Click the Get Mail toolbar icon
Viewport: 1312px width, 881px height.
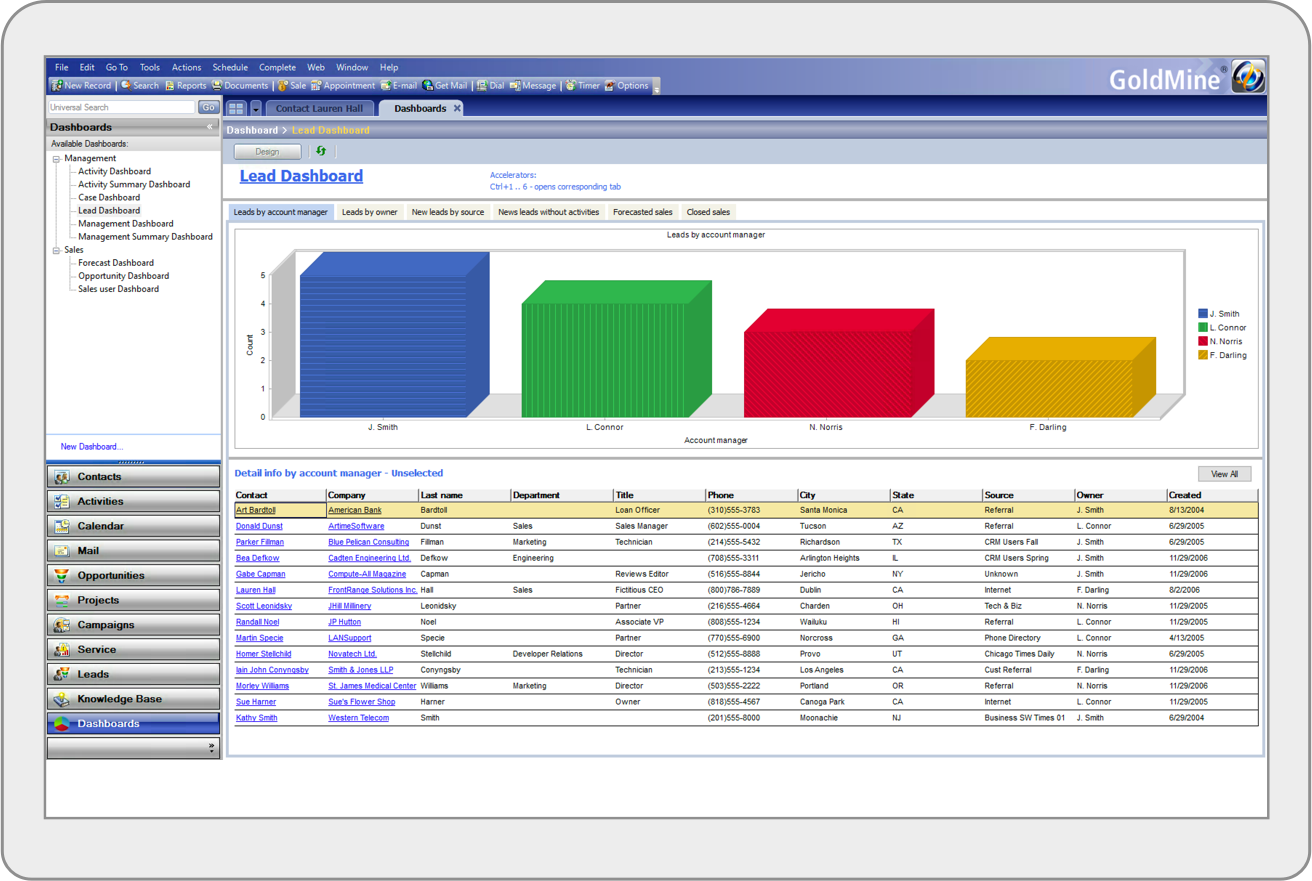[427, 86]
